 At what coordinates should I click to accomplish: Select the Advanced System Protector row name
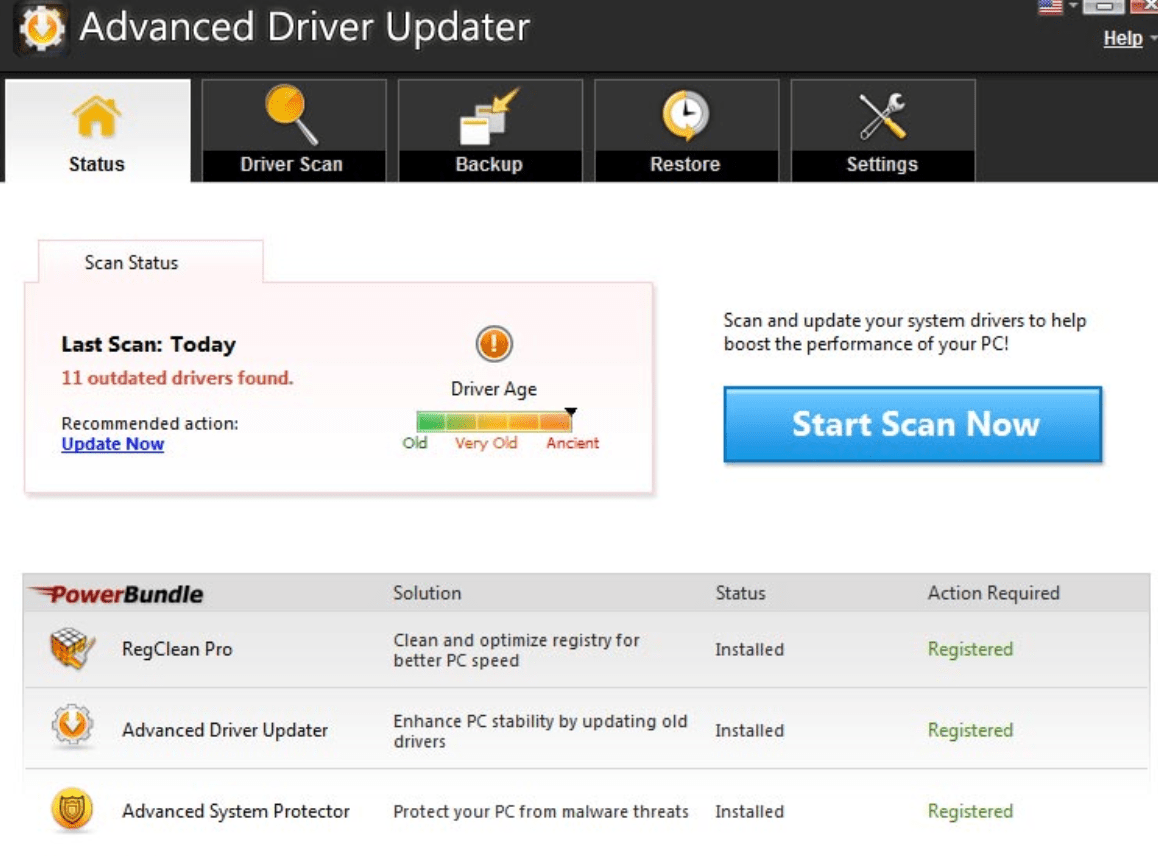[x=236, y=811]
